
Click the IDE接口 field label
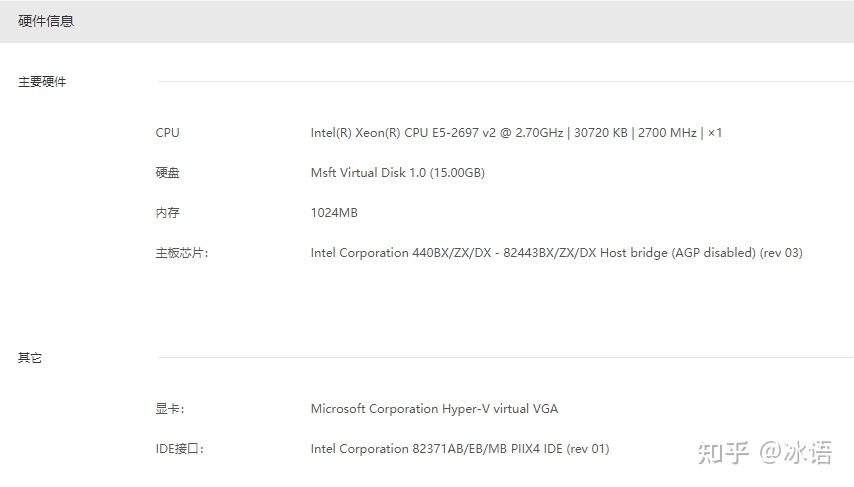click(179, 449)
